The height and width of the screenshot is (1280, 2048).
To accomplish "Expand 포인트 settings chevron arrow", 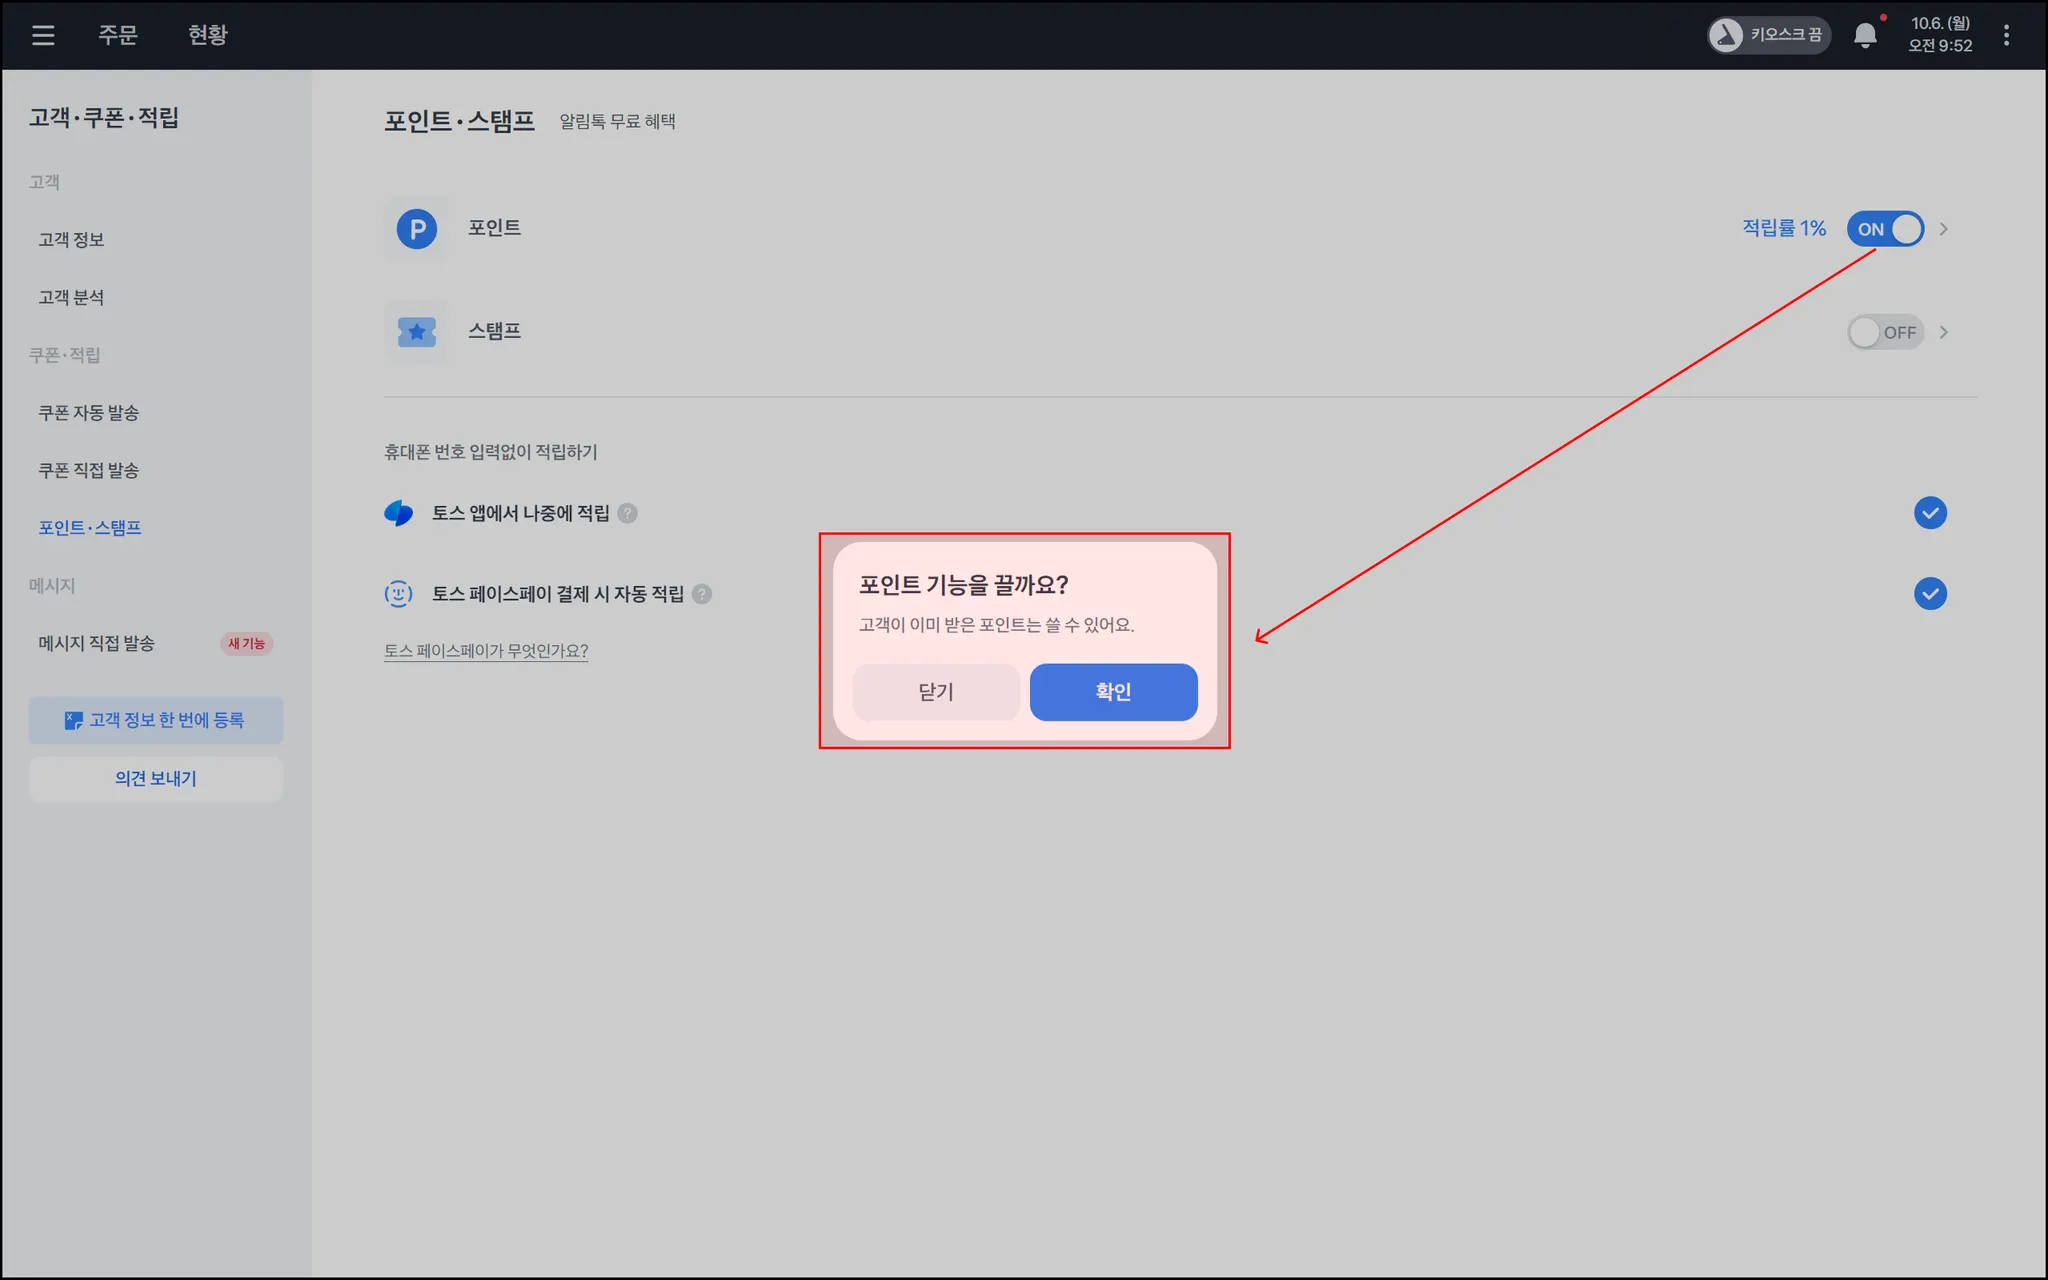I will pyautogui.click(x=1944, y=229).
